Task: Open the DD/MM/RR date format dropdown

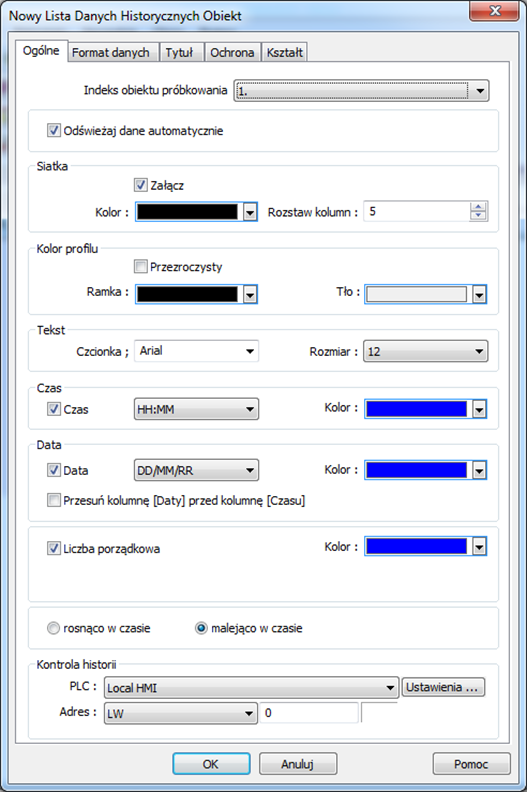Action: (x=196, y=470)
